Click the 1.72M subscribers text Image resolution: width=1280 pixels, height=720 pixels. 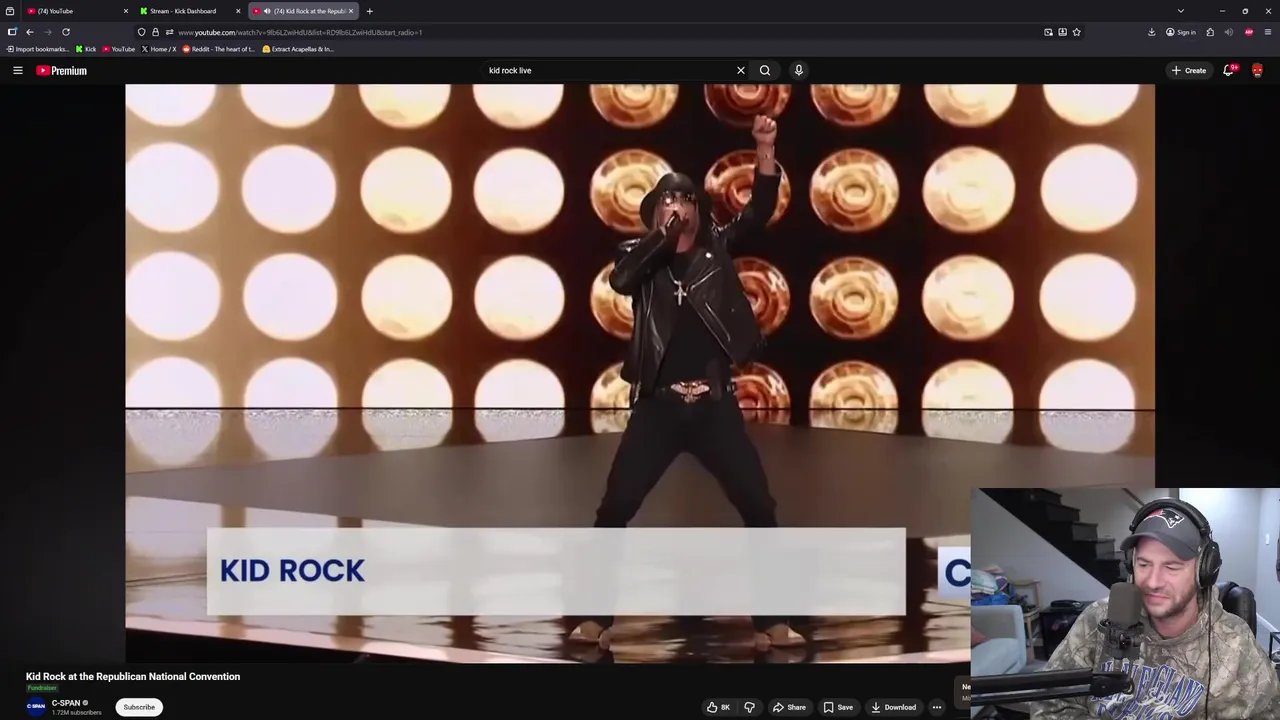click(77, 712)
